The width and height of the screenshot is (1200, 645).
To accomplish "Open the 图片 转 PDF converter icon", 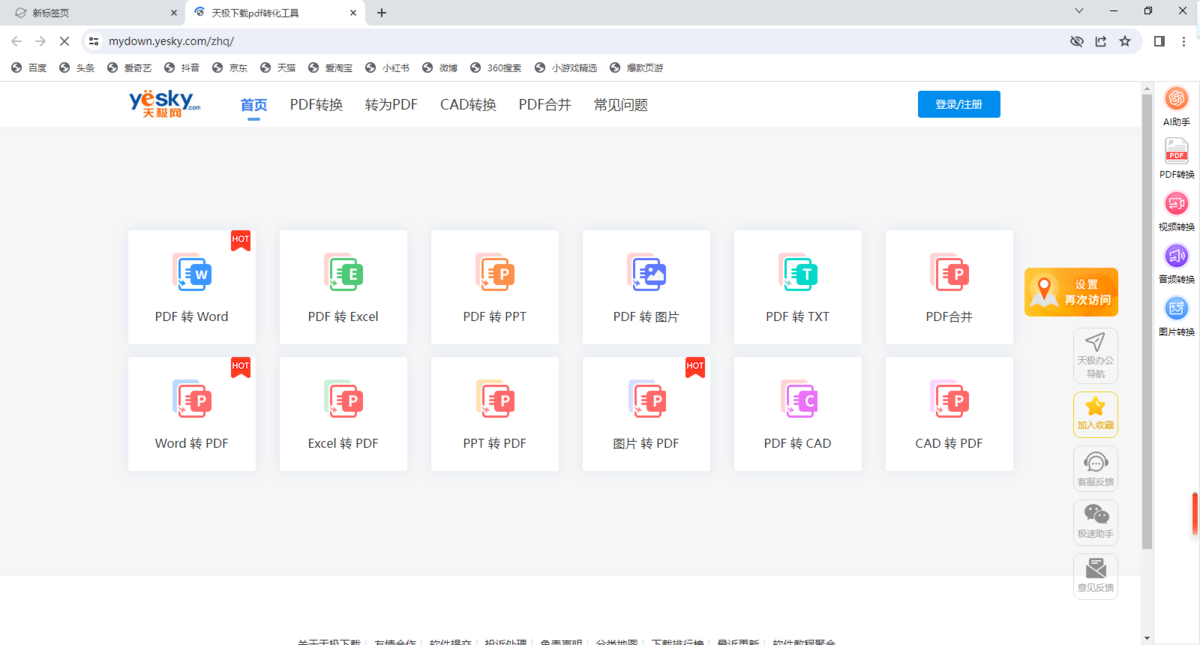I will pyautogui.click(x=646, y=399).
